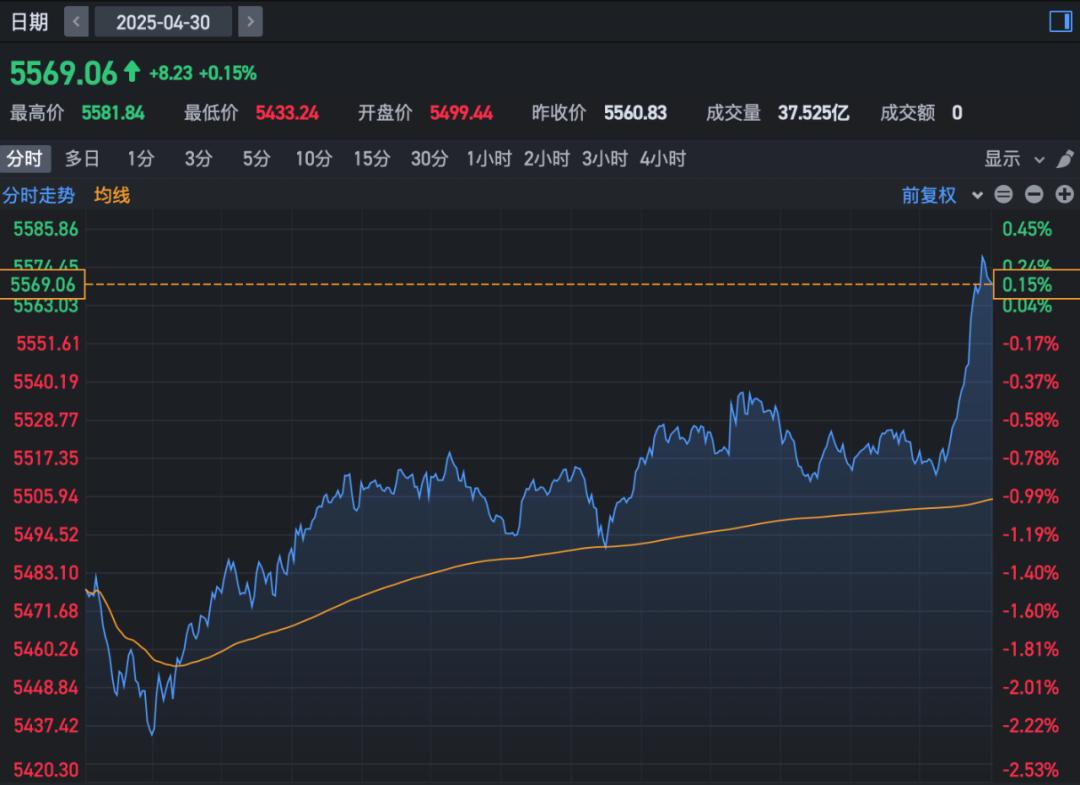Image resolution: width=1080 pixels, height=785 pixels.
Task: Switch to the 4小时 interval
Action: tap(662, 158)
